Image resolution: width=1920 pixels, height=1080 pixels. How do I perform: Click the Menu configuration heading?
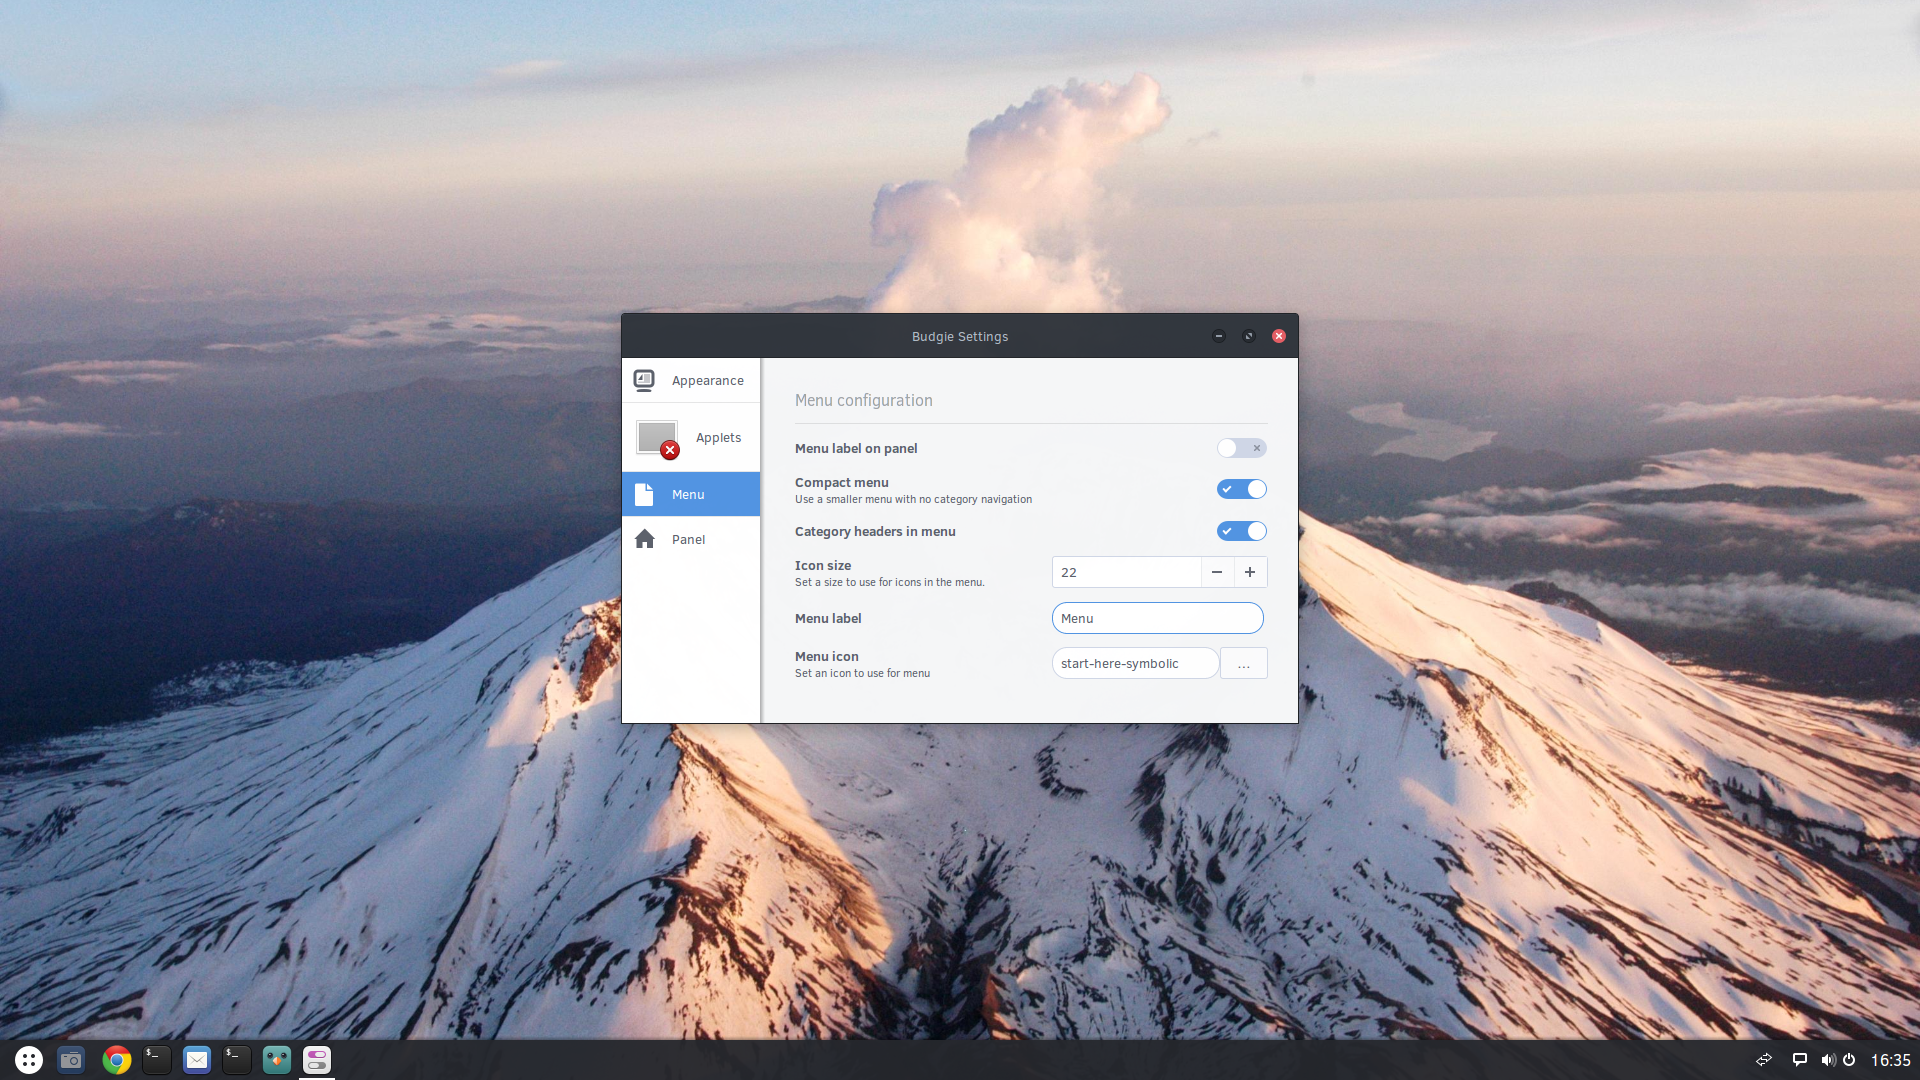[864, 400]
